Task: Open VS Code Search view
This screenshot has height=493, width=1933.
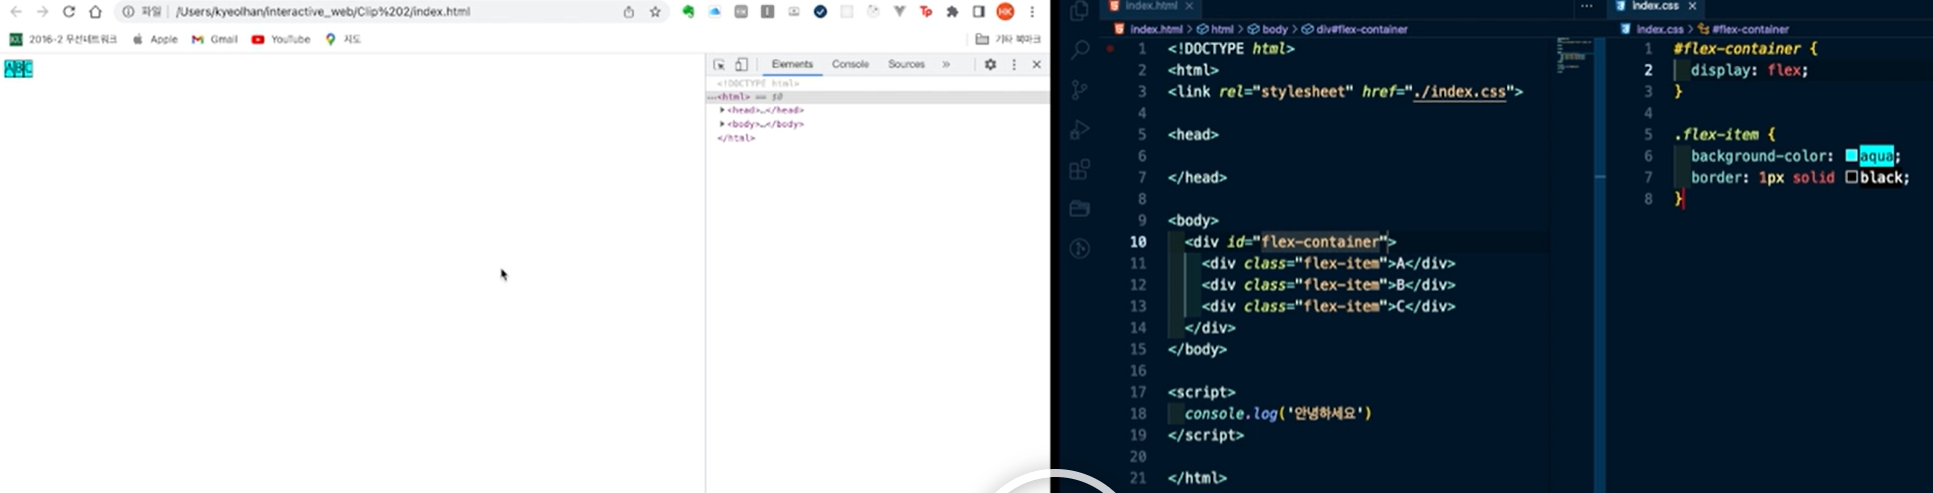Action: click(1080, 49)
